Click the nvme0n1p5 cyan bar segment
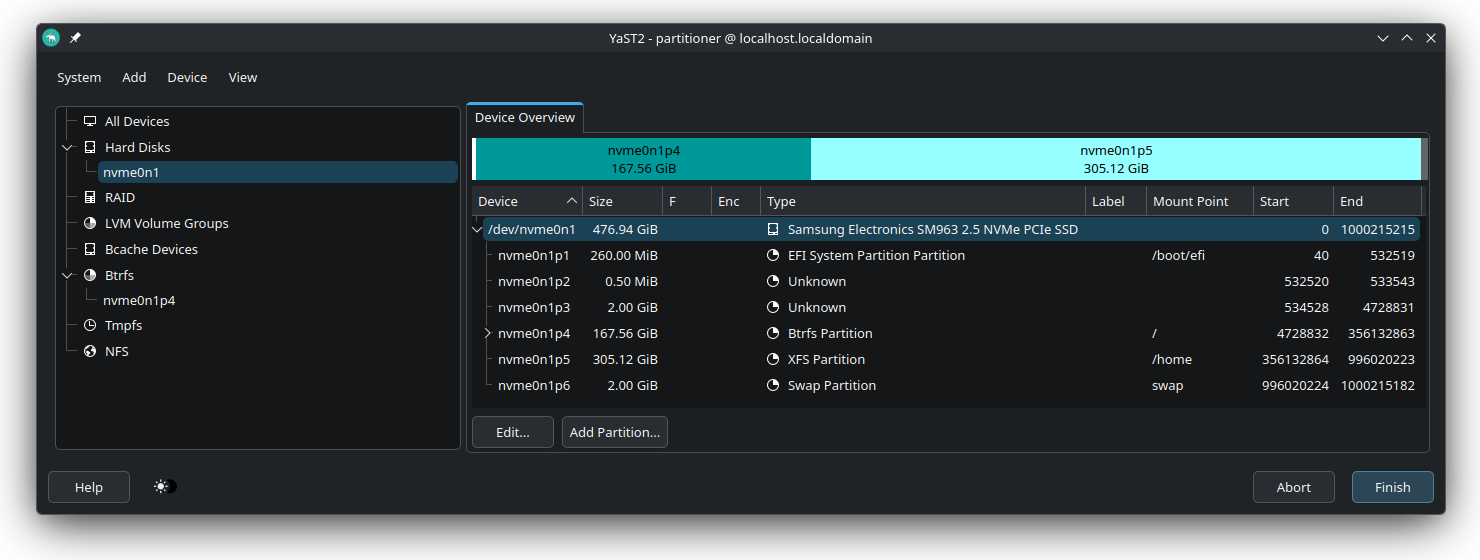This screenshot has height=560, width=1480. (x=1116, y=159)
